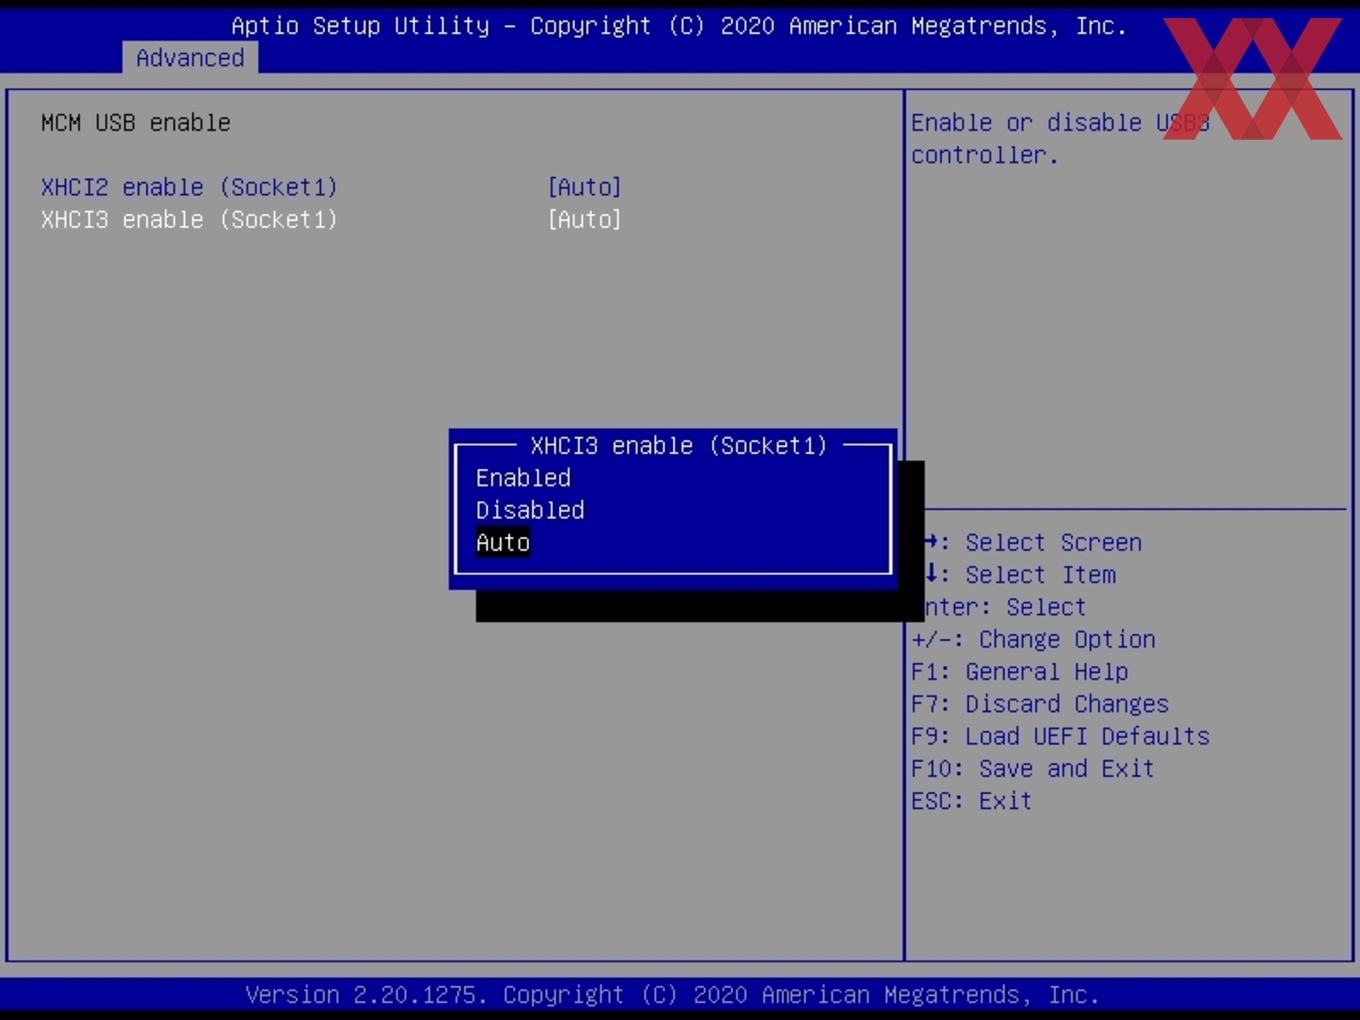Click the F9: Load UEFI Defaults hint
The height and width of the screenshot is (1020, 1360).
coord(1060,736)
